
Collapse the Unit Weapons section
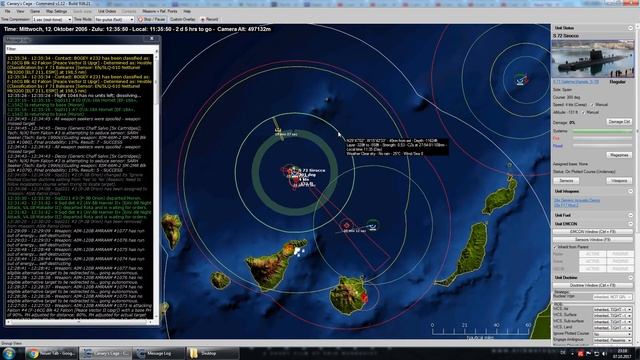click(630, 191)
